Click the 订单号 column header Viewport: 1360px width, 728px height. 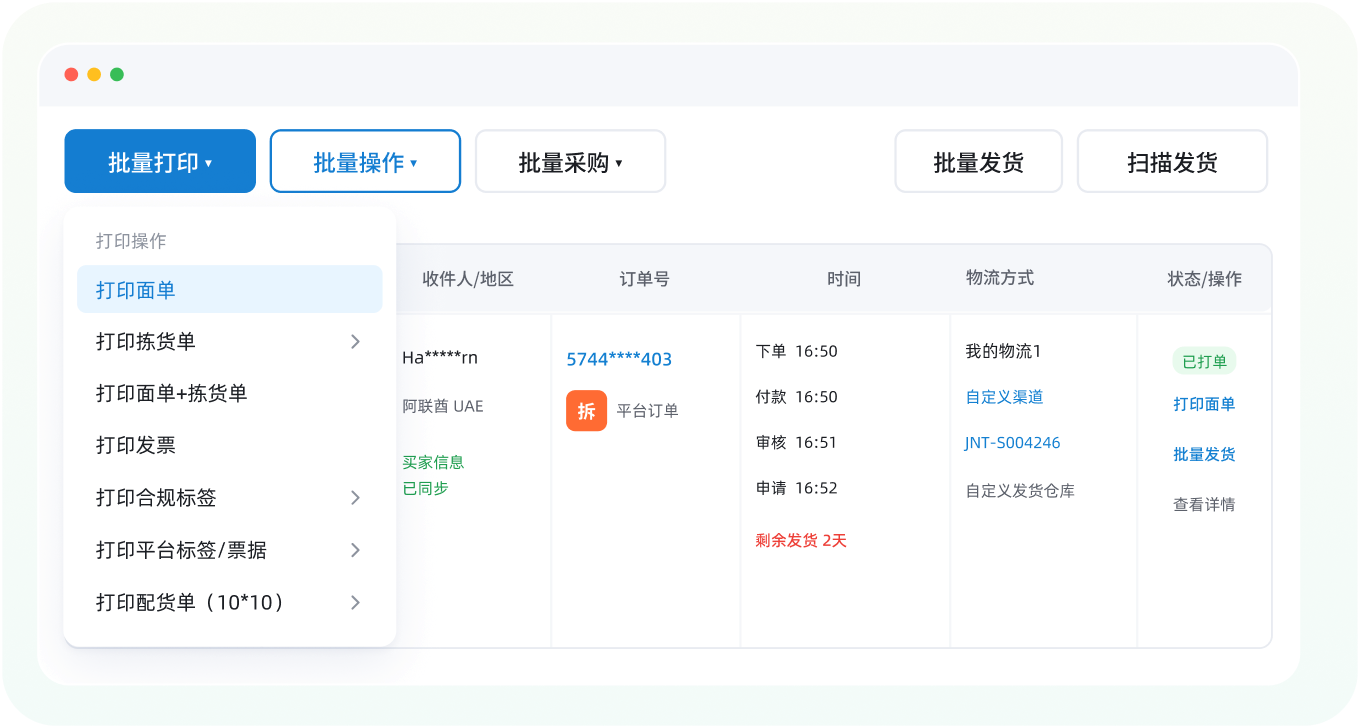pos(644,279)
